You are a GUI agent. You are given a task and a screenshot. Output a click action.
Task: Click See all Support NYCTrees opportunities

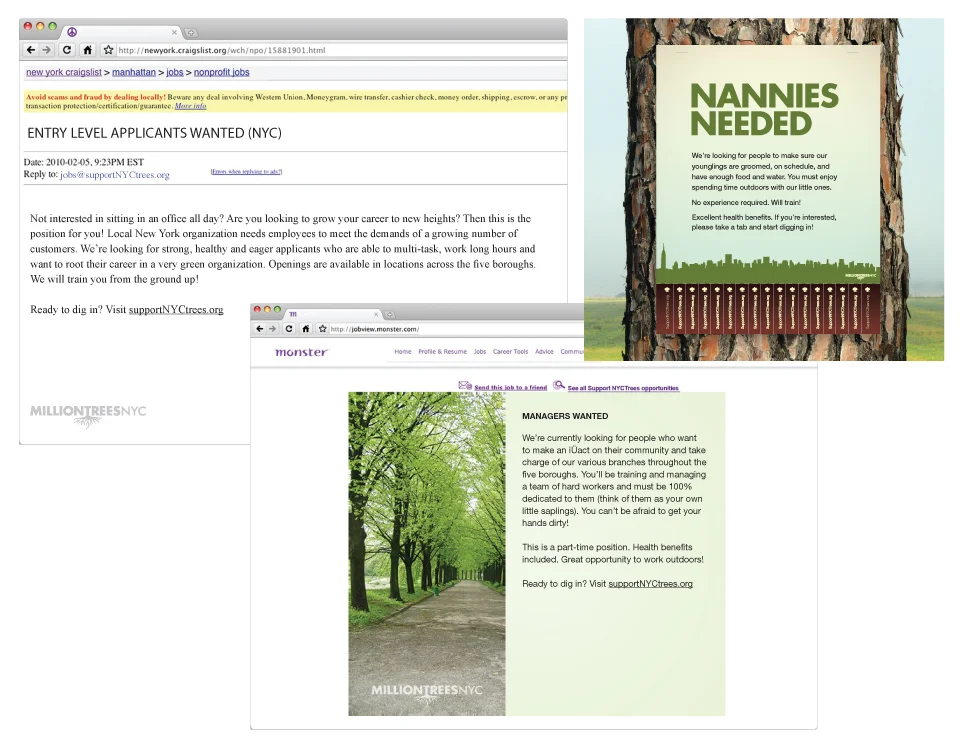click(623, 388)
